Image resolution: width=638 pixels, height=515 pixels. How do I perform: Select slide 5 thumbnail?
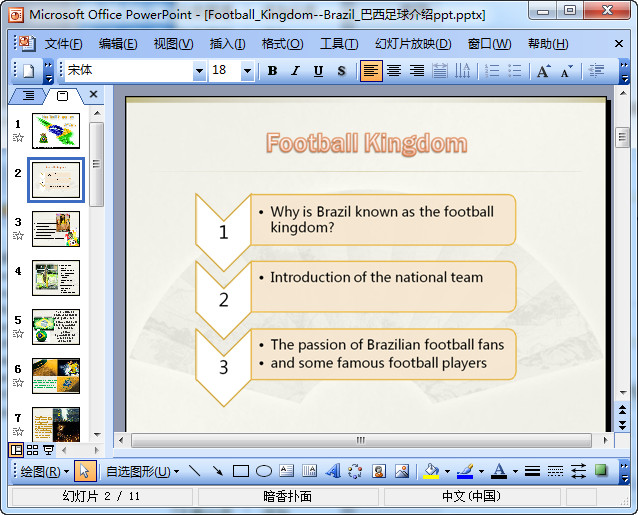click(56, 327)
